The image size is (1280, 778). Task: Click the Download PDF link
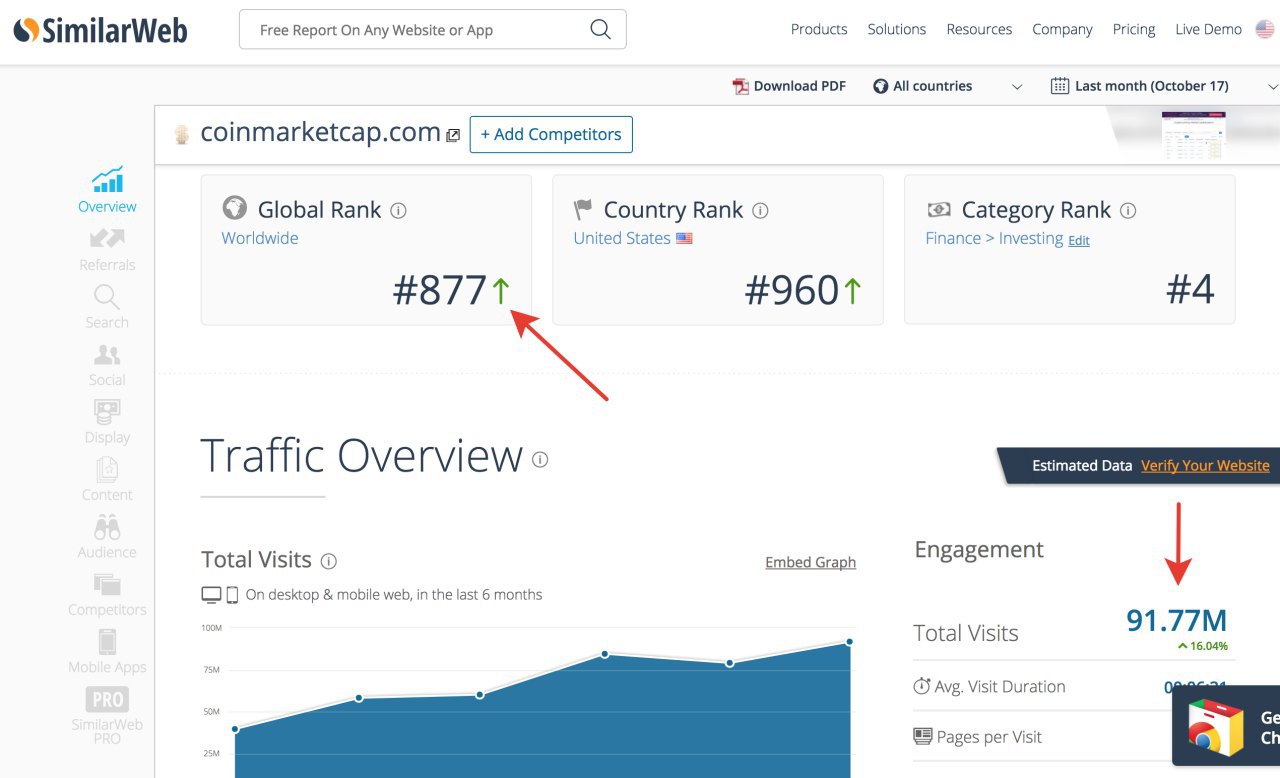click(x=799, y=86)
